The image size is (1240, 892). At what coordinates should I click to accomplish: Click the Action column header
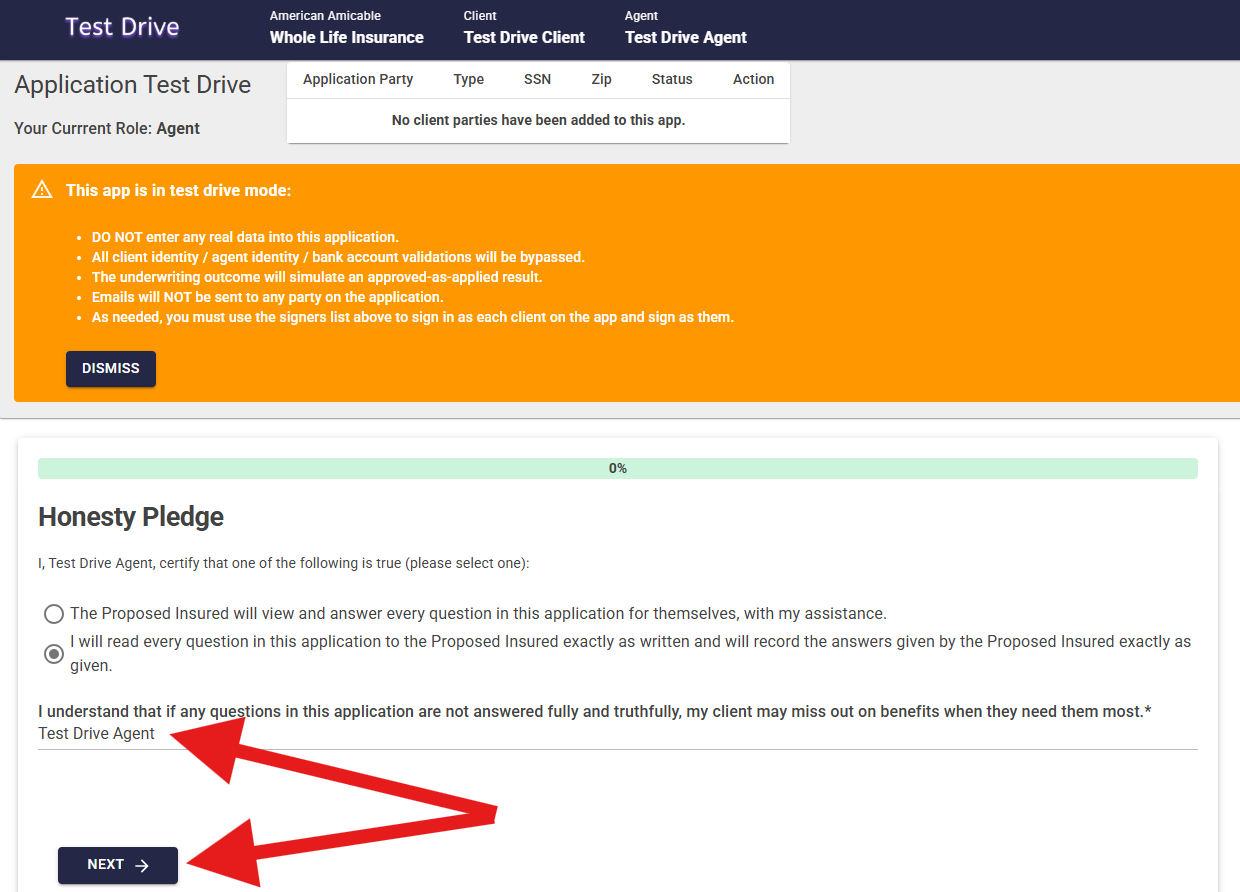(x=753, y=80)
